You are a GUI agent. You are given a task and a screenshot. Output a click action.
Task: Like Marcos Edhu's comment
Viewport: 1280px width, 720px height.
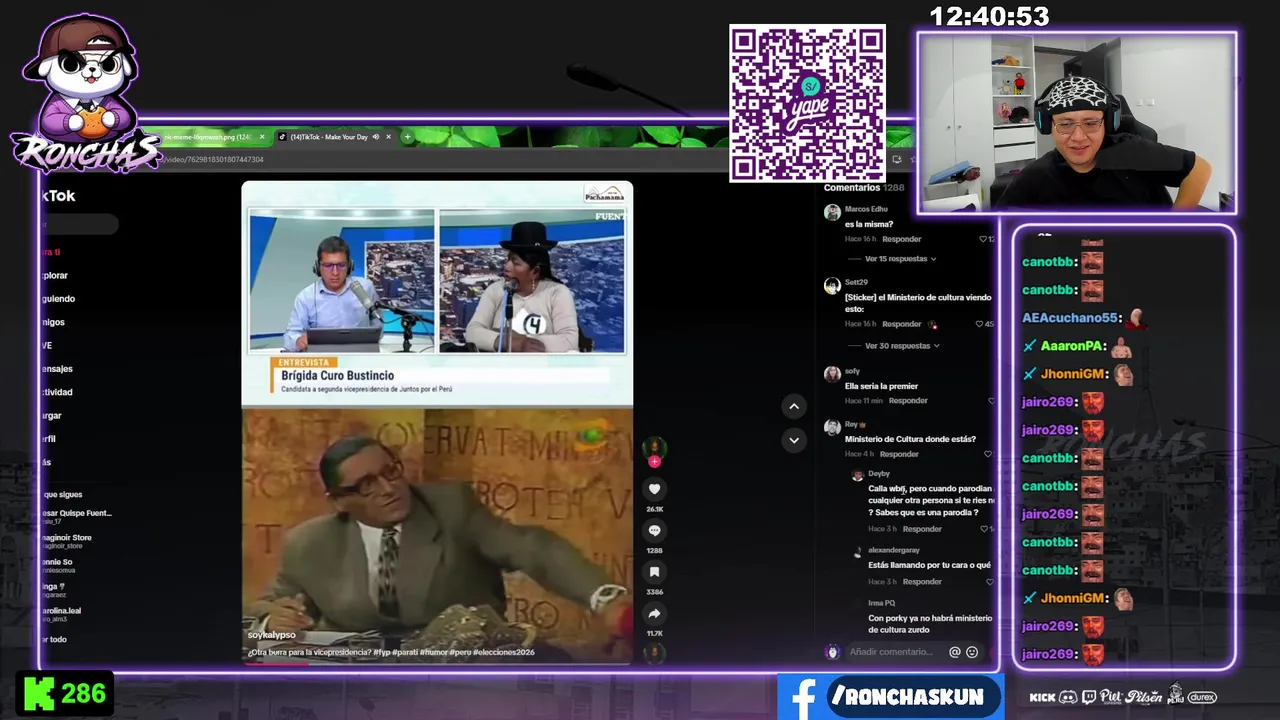click(984, 239)
